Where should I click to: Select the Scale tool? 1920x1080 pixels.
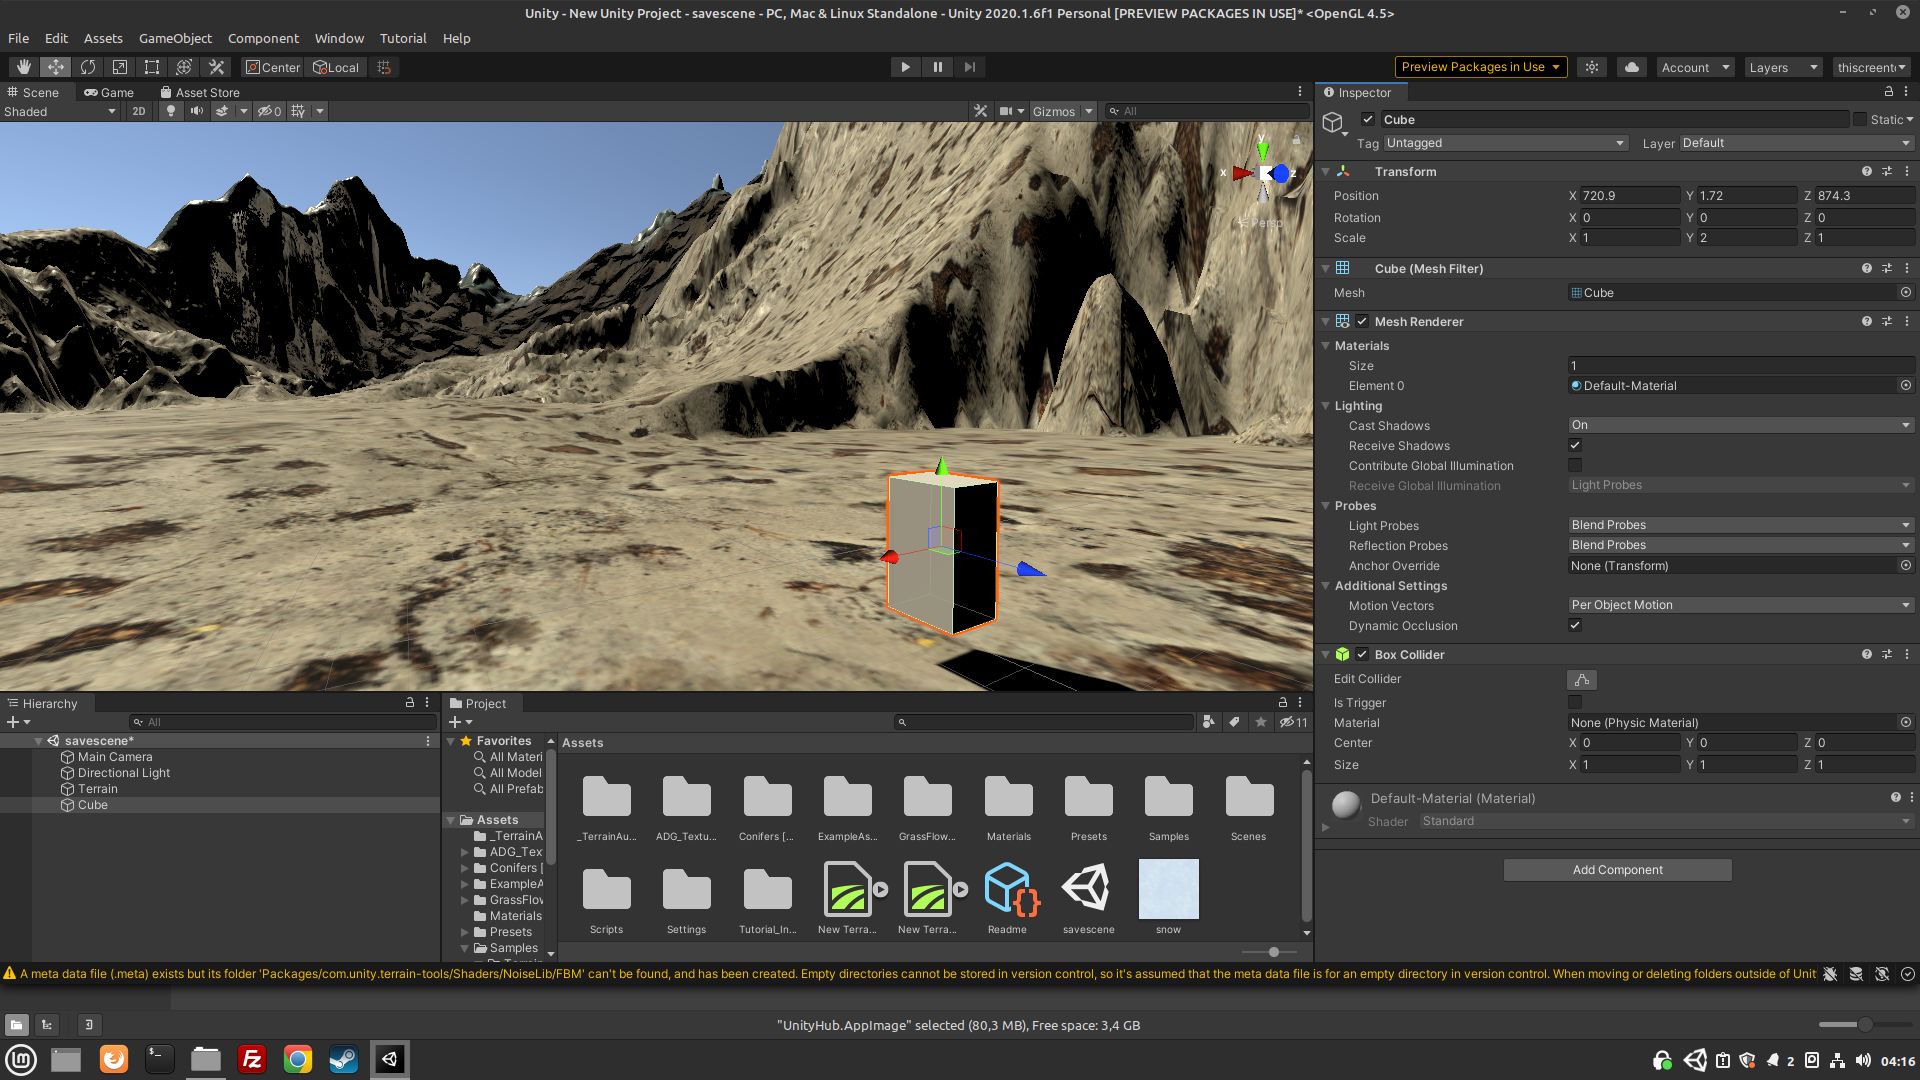120,67
